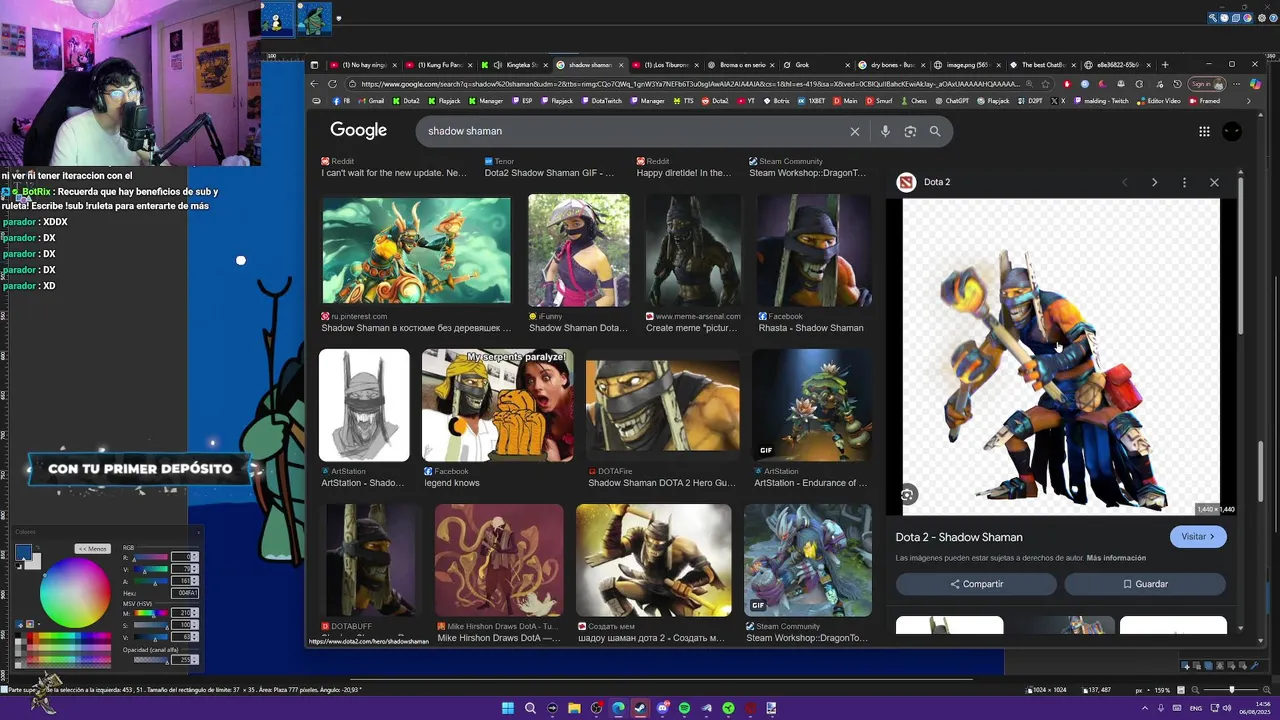Open the large Shadow Shaman preview image
Screen dimensions: 1280x720
[x=1061, y=356]
